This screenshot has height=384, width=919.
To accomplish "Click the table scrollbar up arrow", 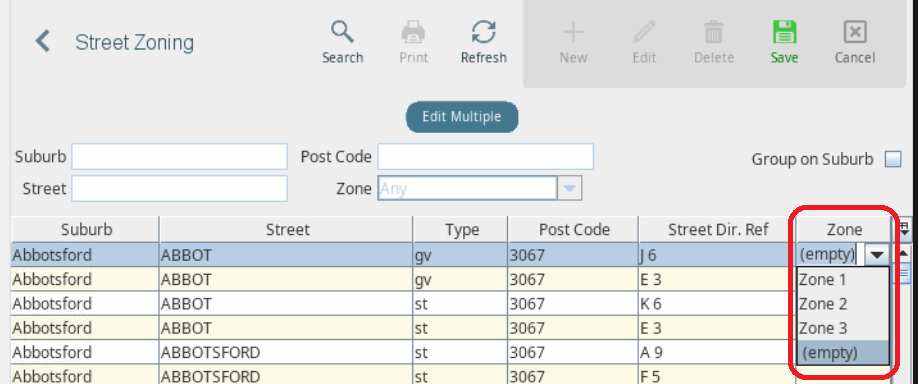I will tap(903, 253).
